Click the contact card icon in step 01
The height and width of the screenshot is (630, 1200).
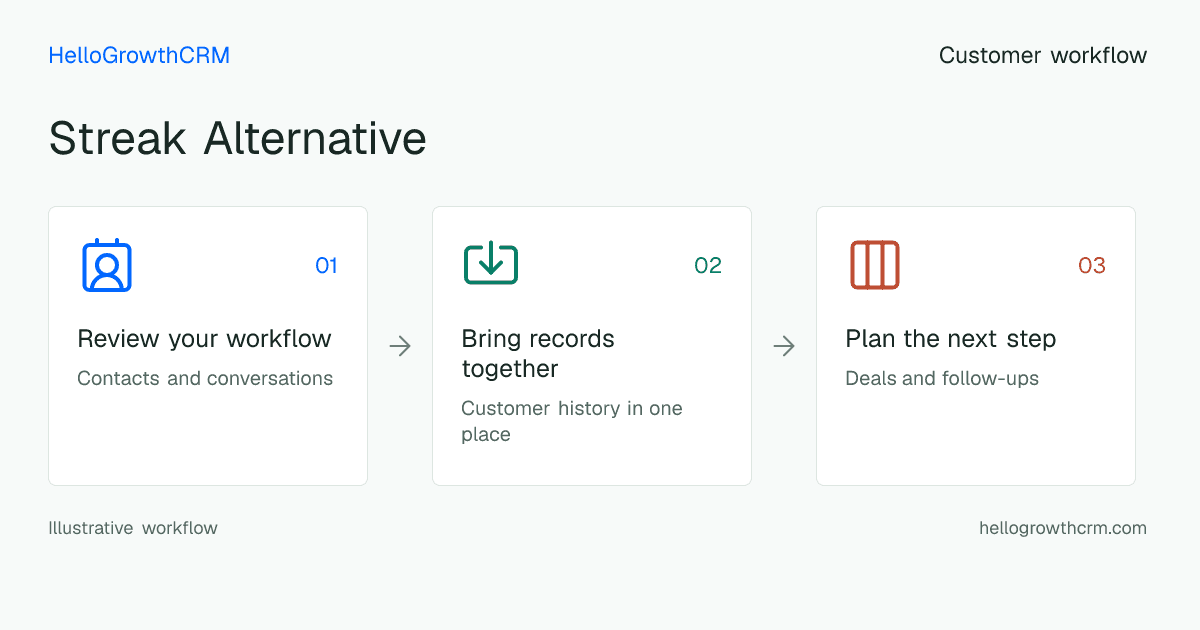[x=107, y=265]
